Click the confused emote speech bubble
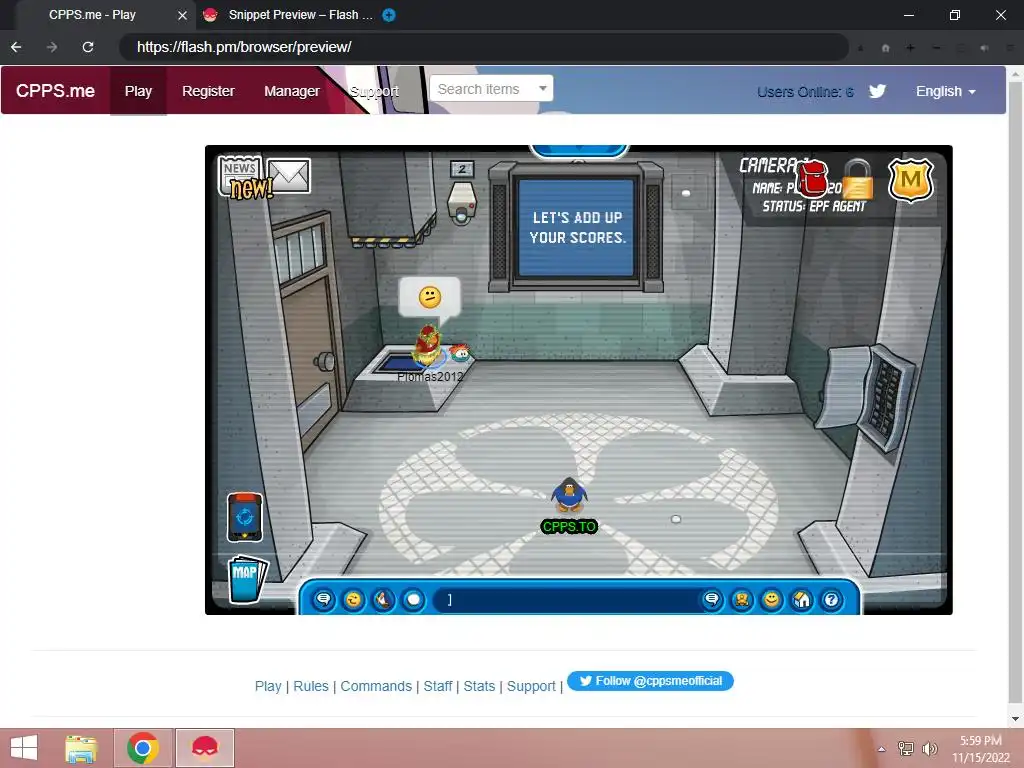 pyautogui.click(x=430, y=297)
